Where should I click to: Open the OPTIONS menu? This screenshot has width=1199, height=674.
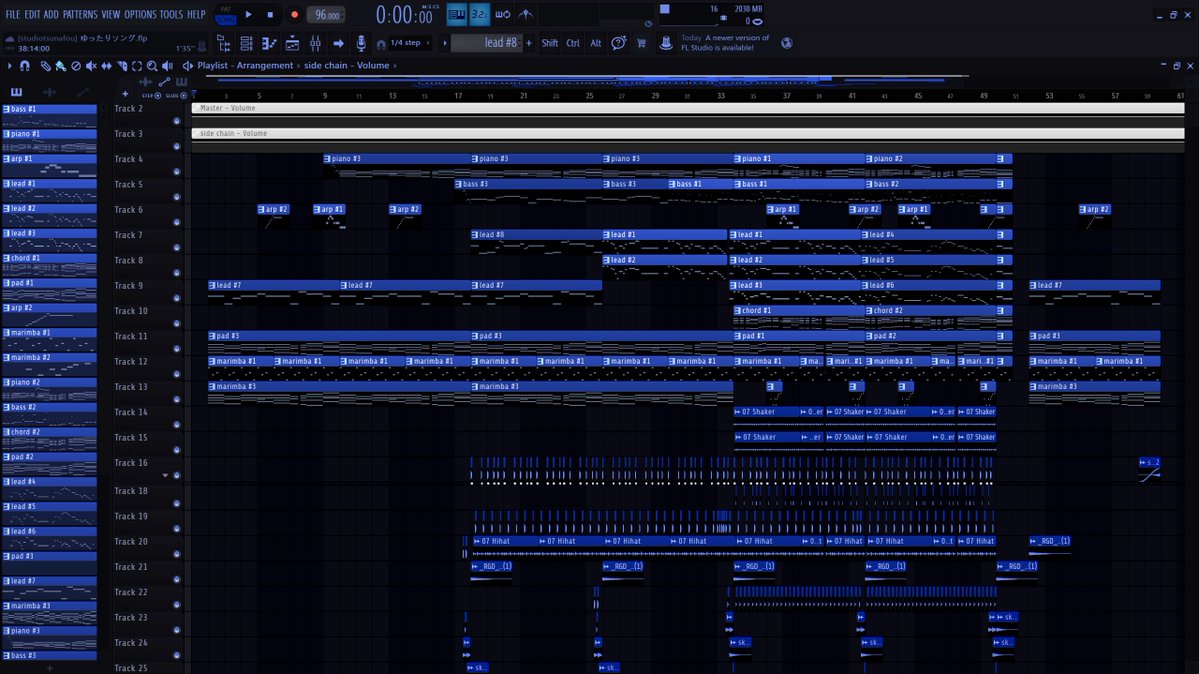click(140, 15)
